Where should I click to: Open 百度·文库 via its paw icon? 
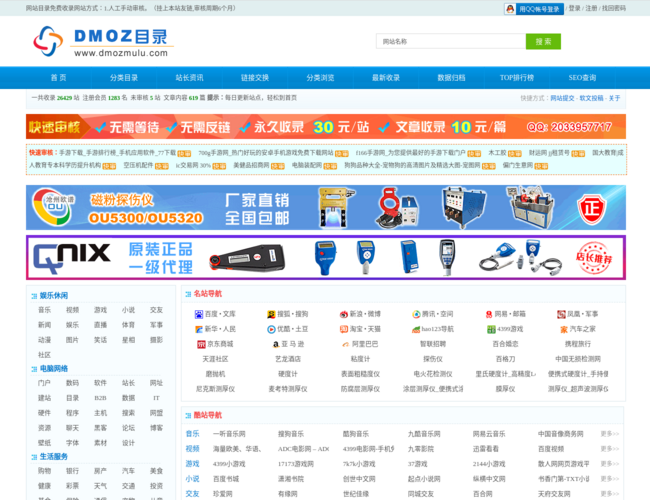pos(199,314)
